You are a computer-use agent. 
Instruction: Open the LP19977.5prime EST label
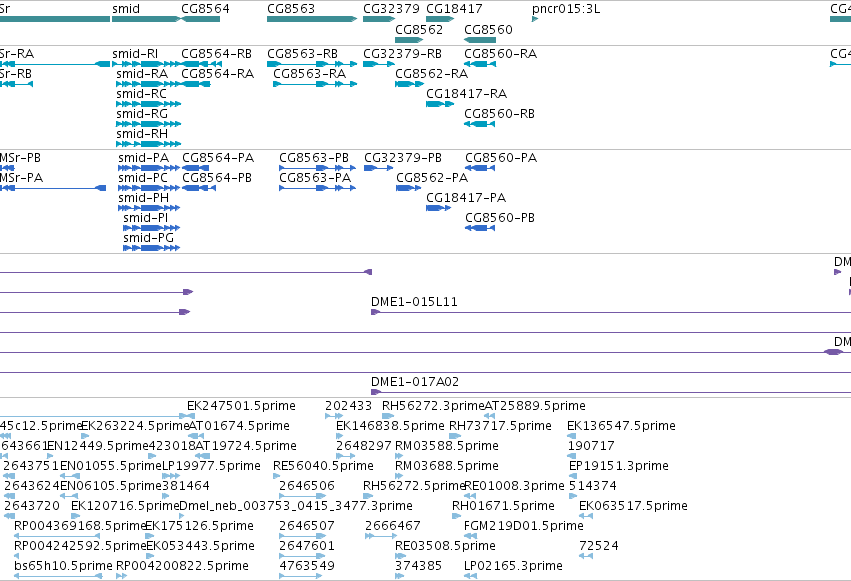click(x=211, y=466)
